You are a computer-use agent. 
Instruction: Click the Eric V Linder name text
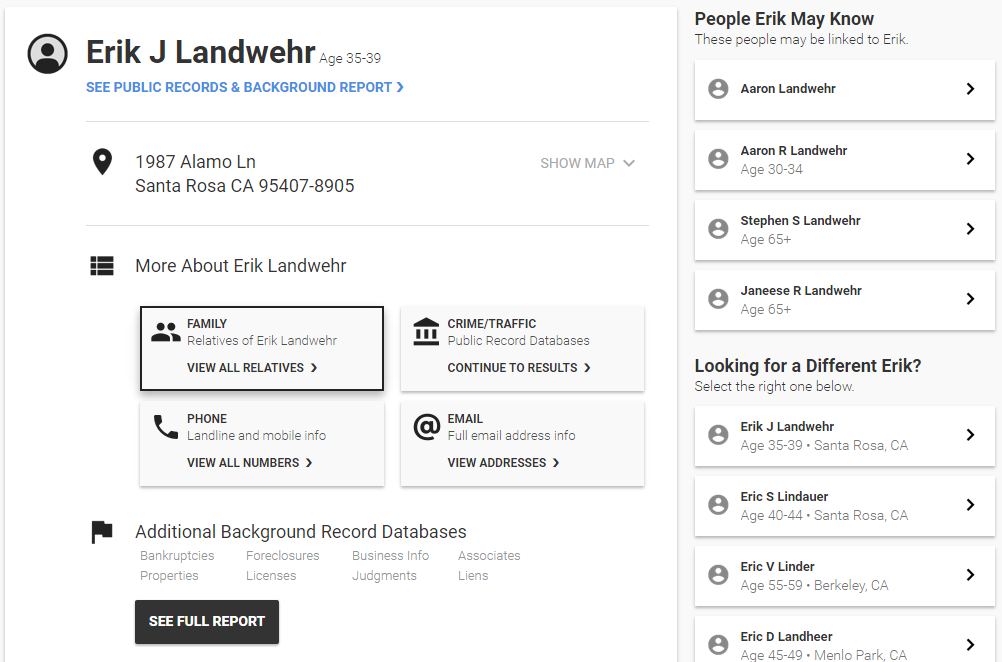click(x=777, y=566)
